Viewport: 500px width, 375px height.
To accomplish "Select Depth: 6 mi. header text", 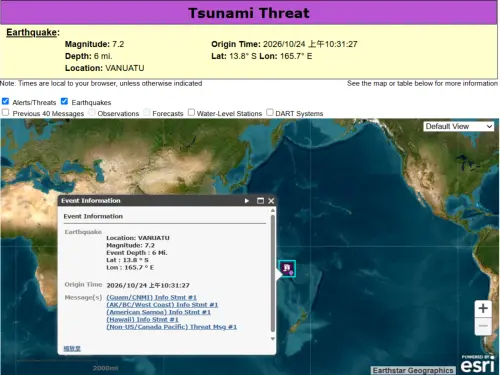I will point(89,56).
